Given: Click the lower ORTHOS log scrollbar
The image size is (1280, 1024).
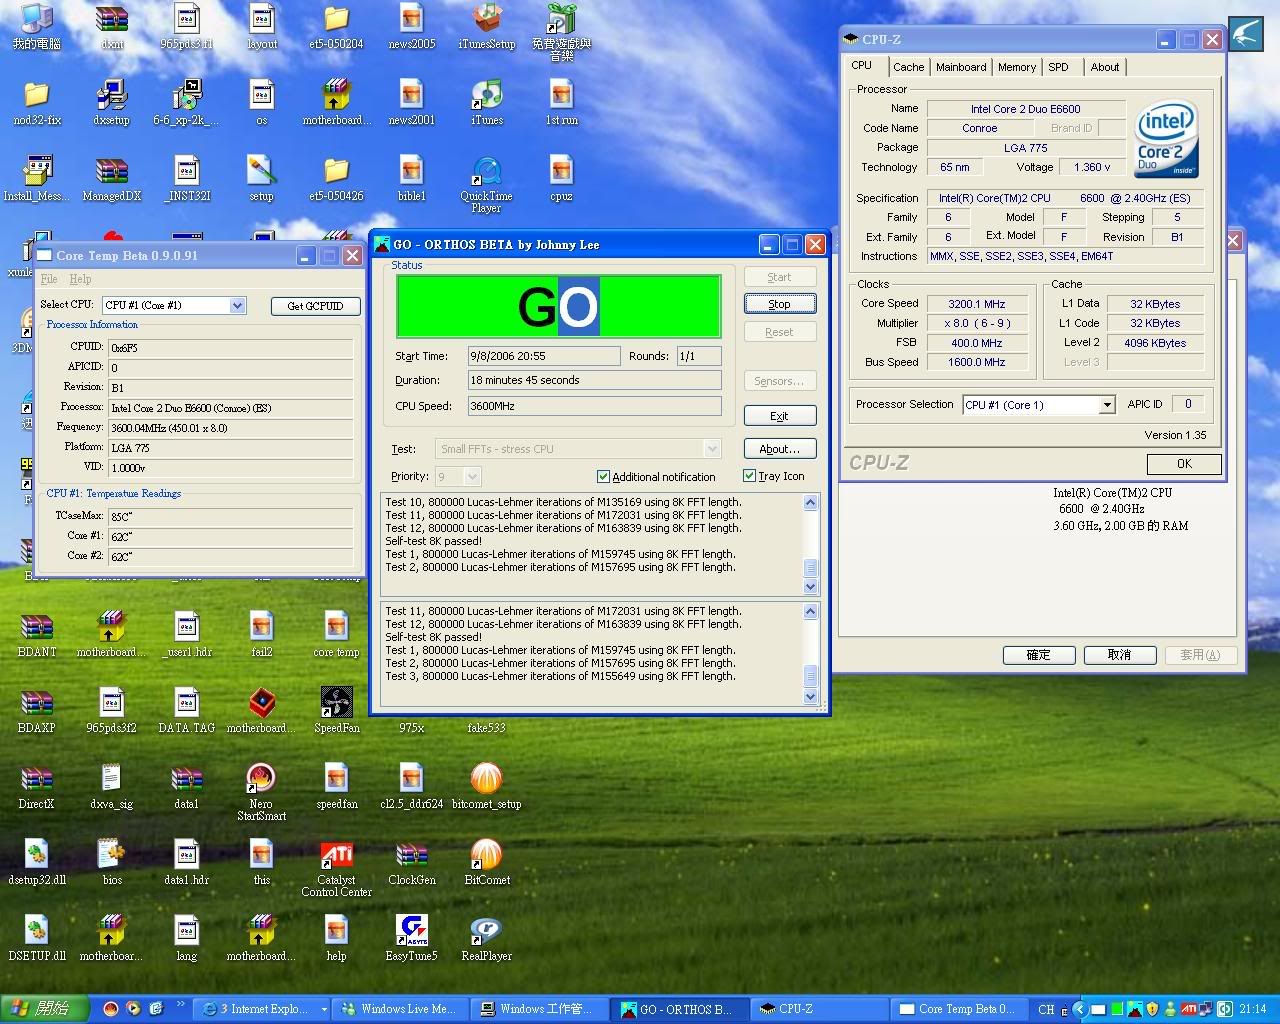Looking at the screenshot, I should [x=811, y=654].
